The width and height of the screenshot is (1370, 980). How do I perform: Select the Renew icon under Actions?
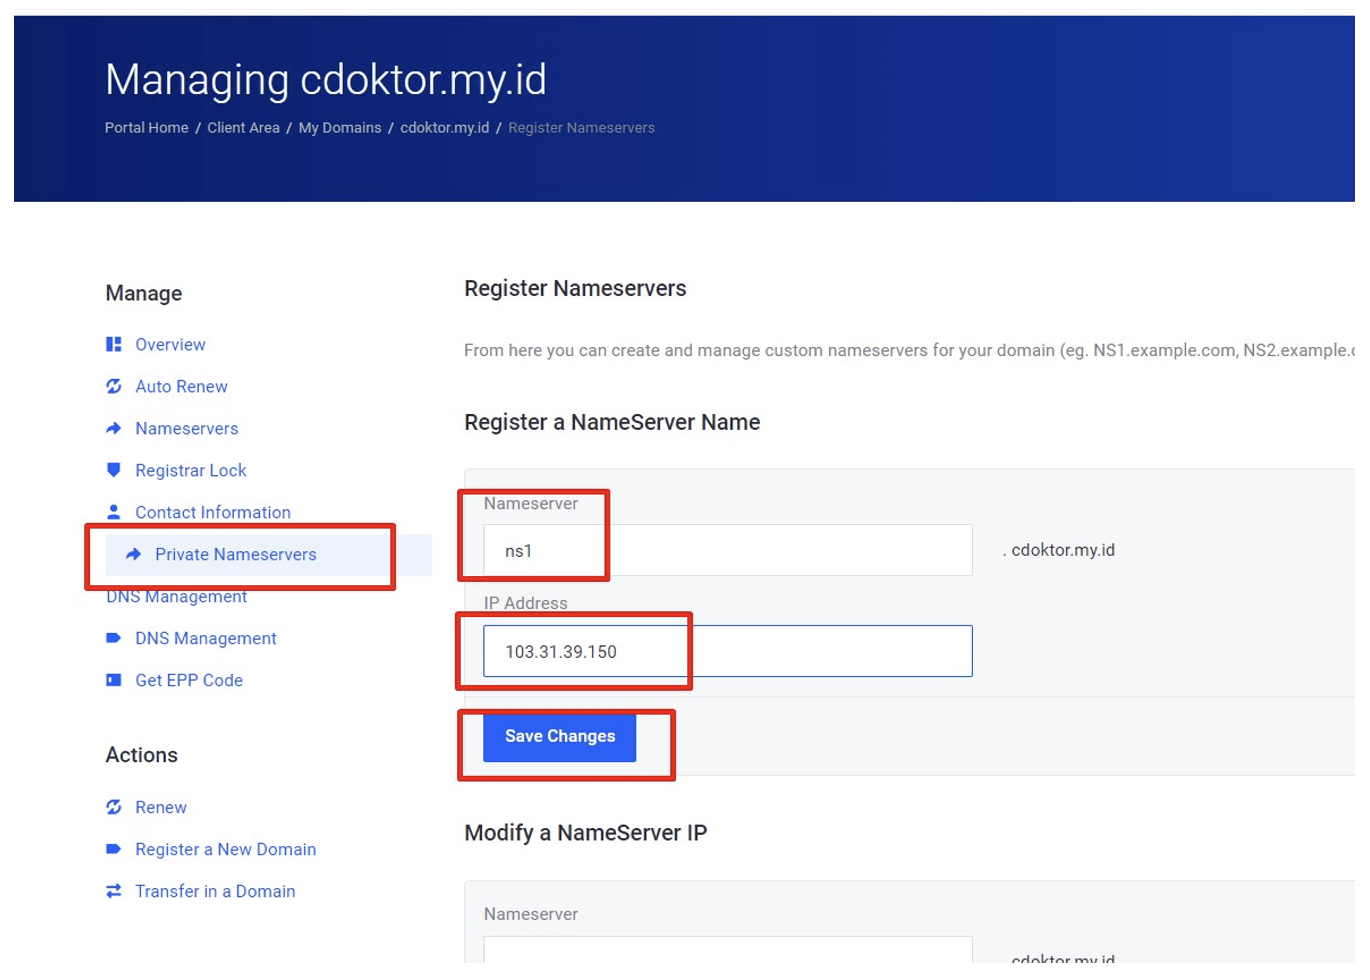(x=114, y=807)
